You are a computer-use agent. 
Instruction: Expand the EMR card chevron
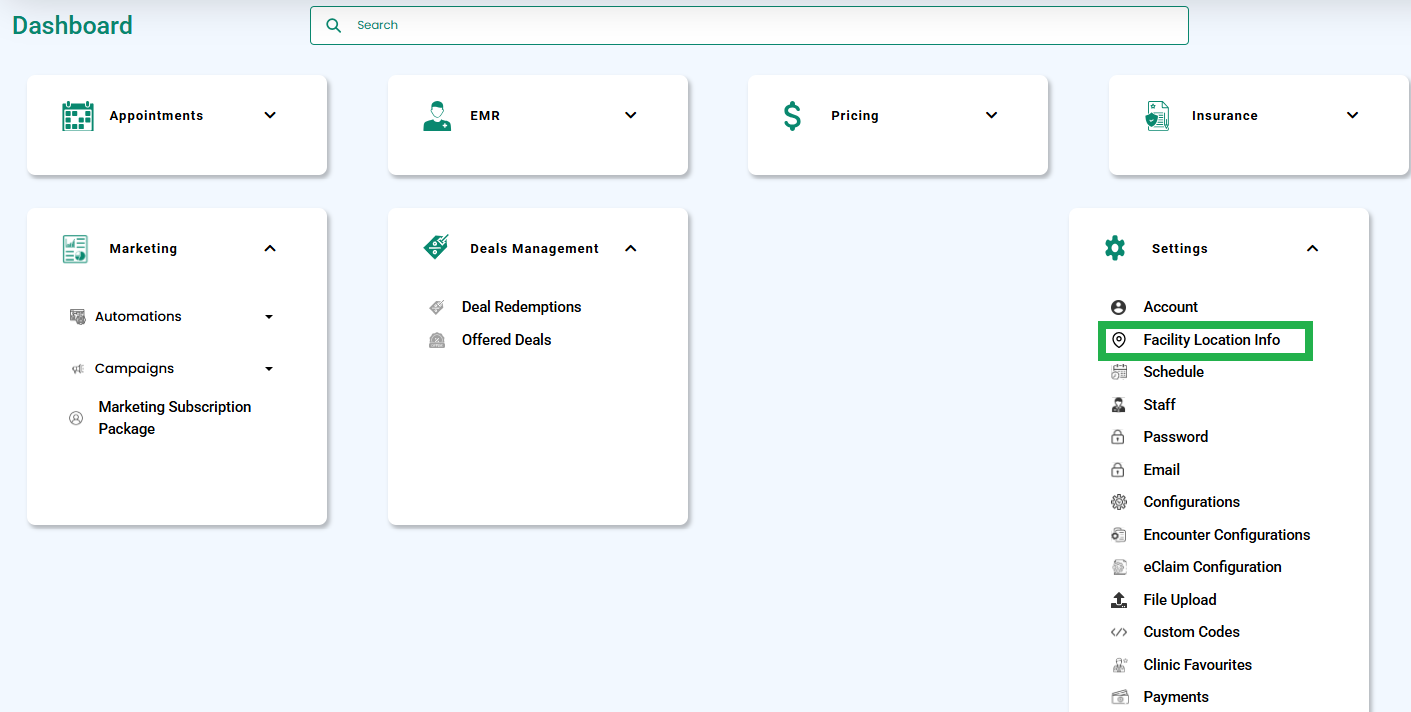click(x=631, y=115)
